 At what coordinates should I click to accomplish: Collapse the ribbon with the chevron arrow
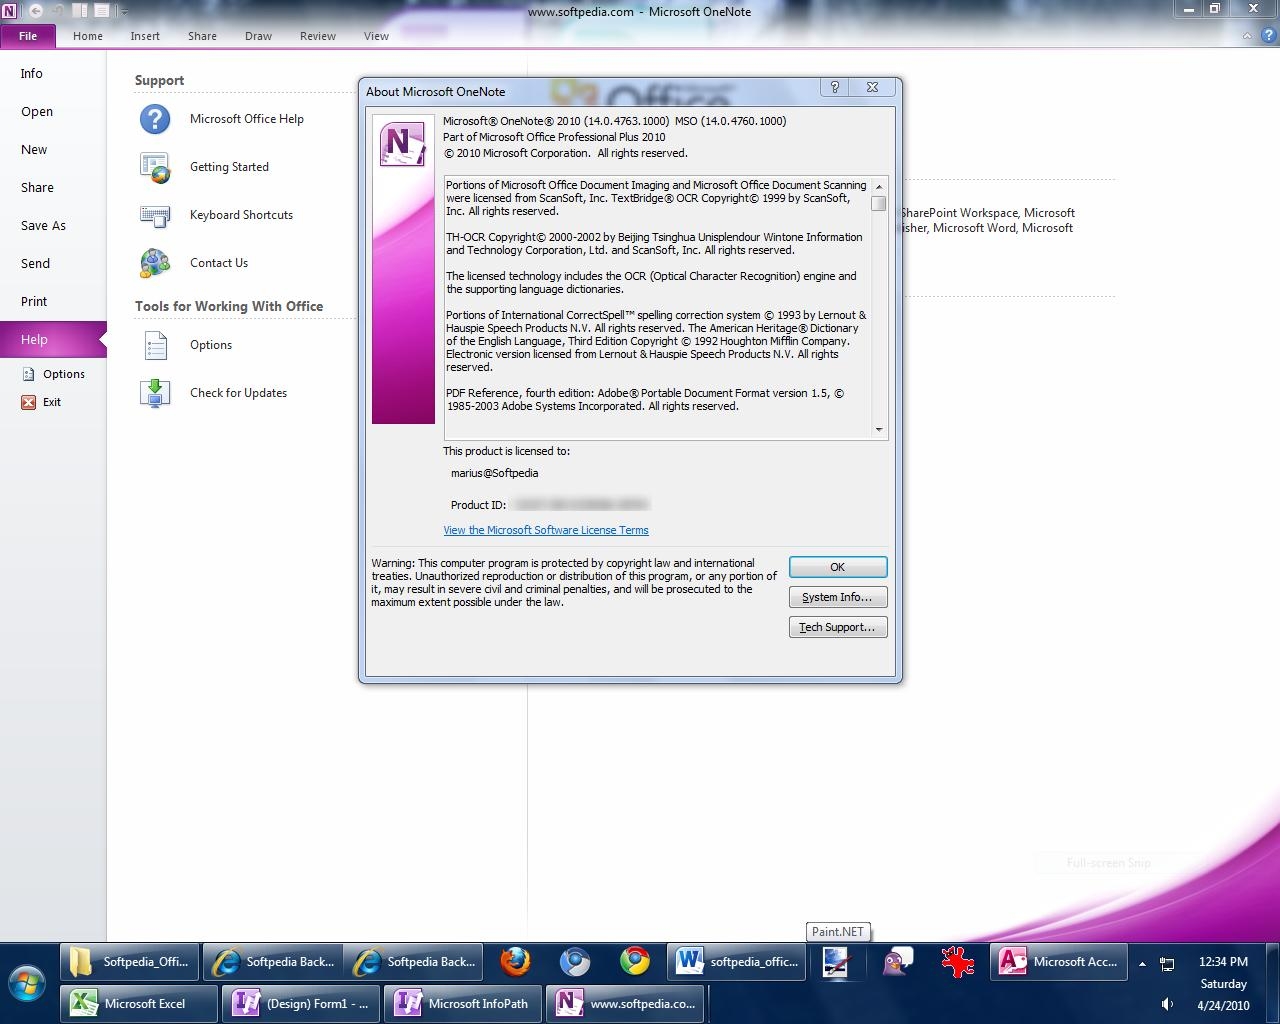click(x=1246, y=36)
